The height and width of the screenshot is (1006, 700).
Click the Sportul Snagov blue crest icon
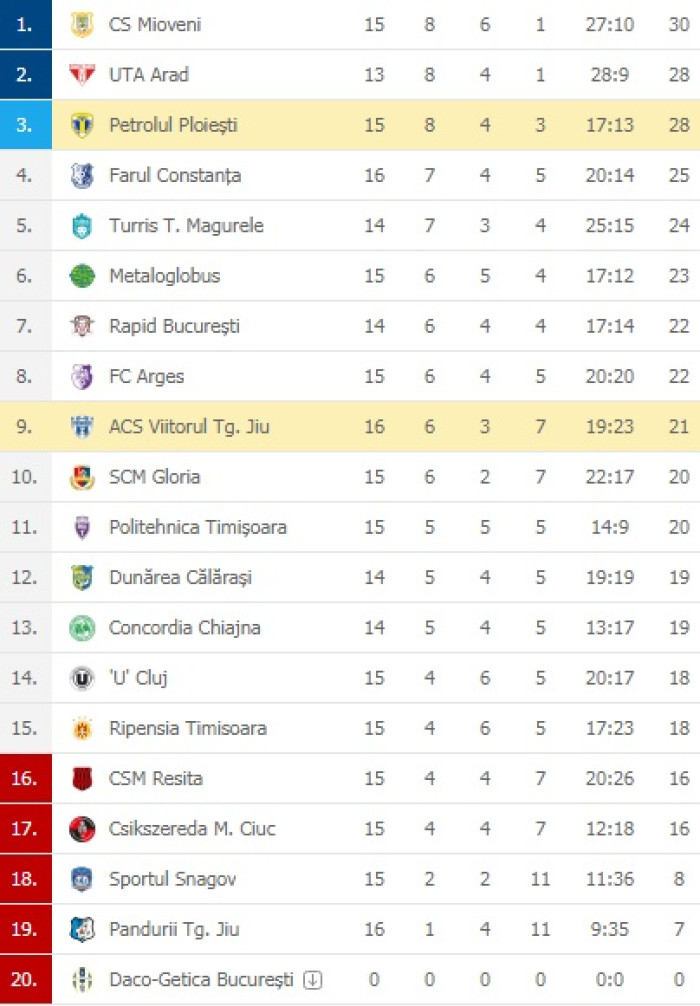(x=81, y=879)
